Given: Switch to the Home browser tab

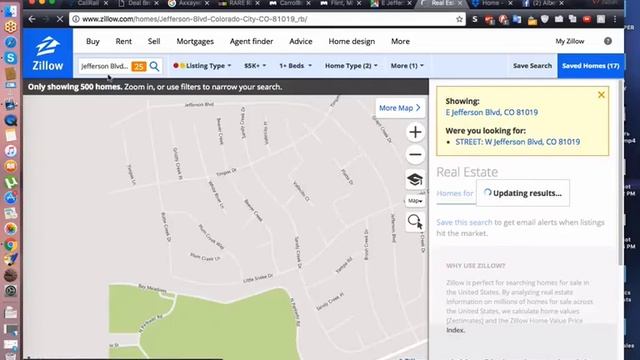Looking at the screenshot, I should tap(492, 3).
